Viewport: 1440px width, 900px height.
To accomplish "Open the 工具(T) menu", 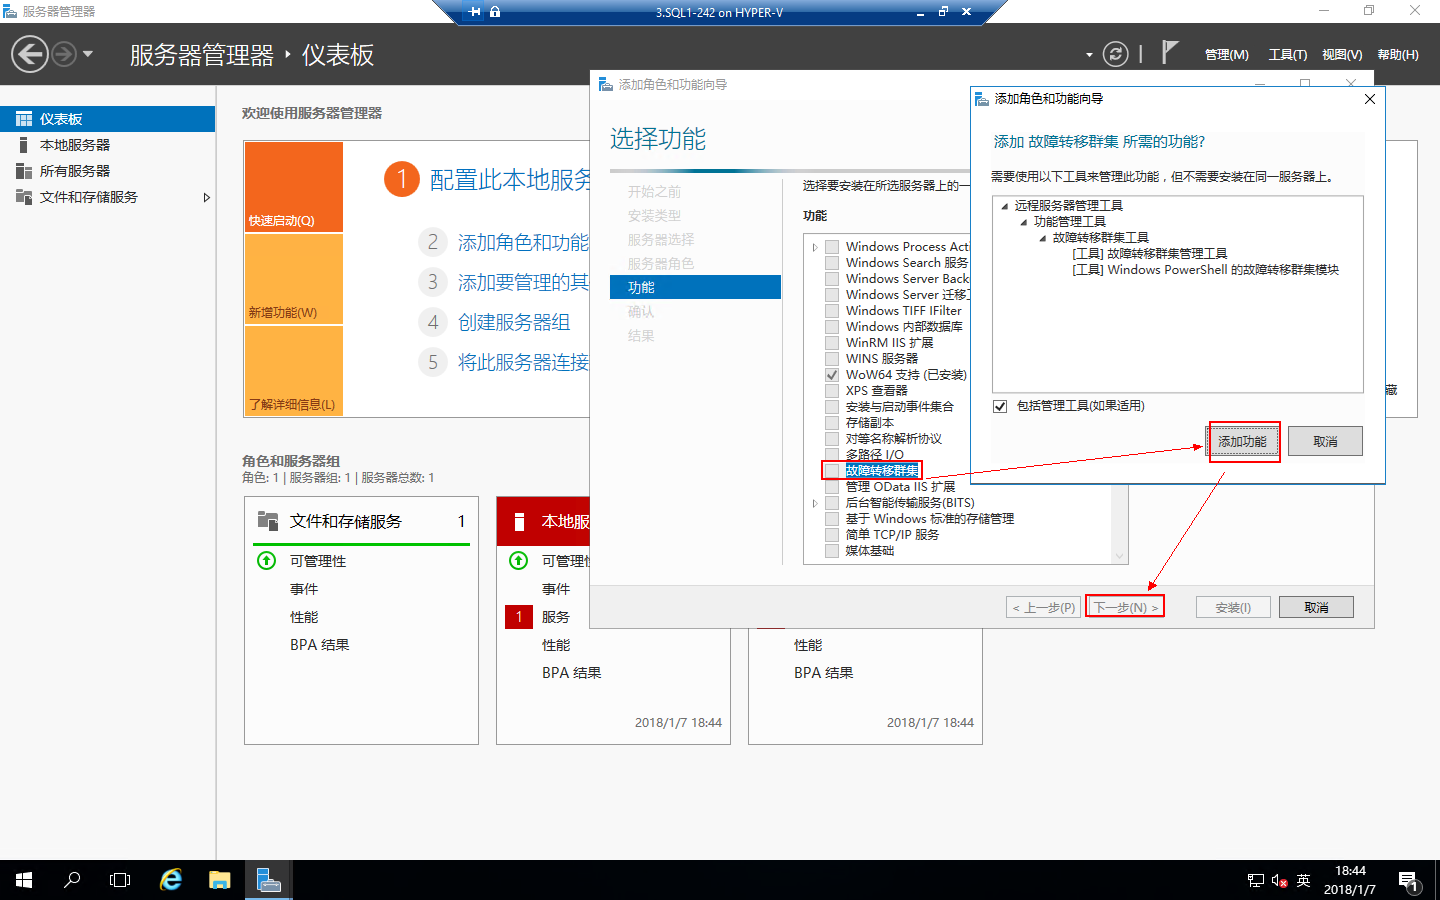I will pyautogui.click(x=1288, y=55).
